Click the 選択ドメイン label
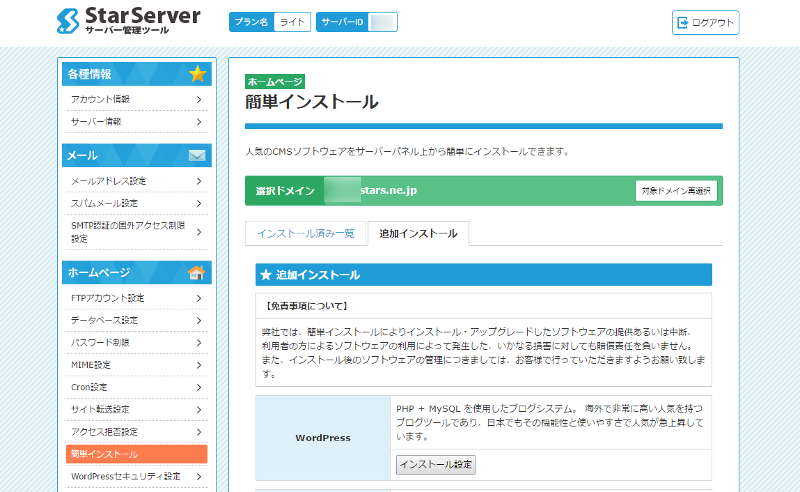The width and height of the screenshot is (800, 492). pyautogui.click(x=285, y=191)
